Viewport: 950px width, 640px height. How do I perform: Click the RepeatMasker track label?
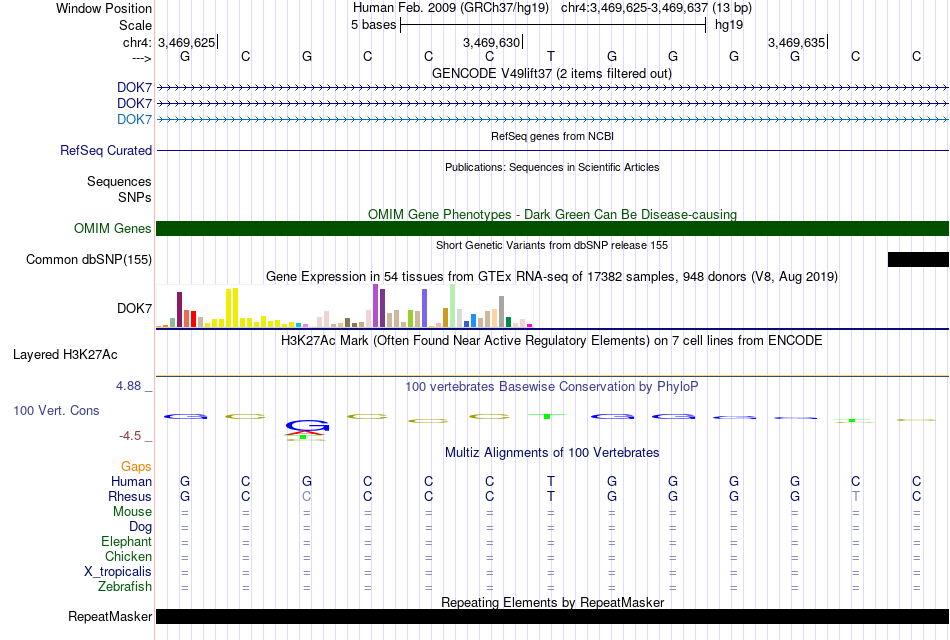point(110,616)
